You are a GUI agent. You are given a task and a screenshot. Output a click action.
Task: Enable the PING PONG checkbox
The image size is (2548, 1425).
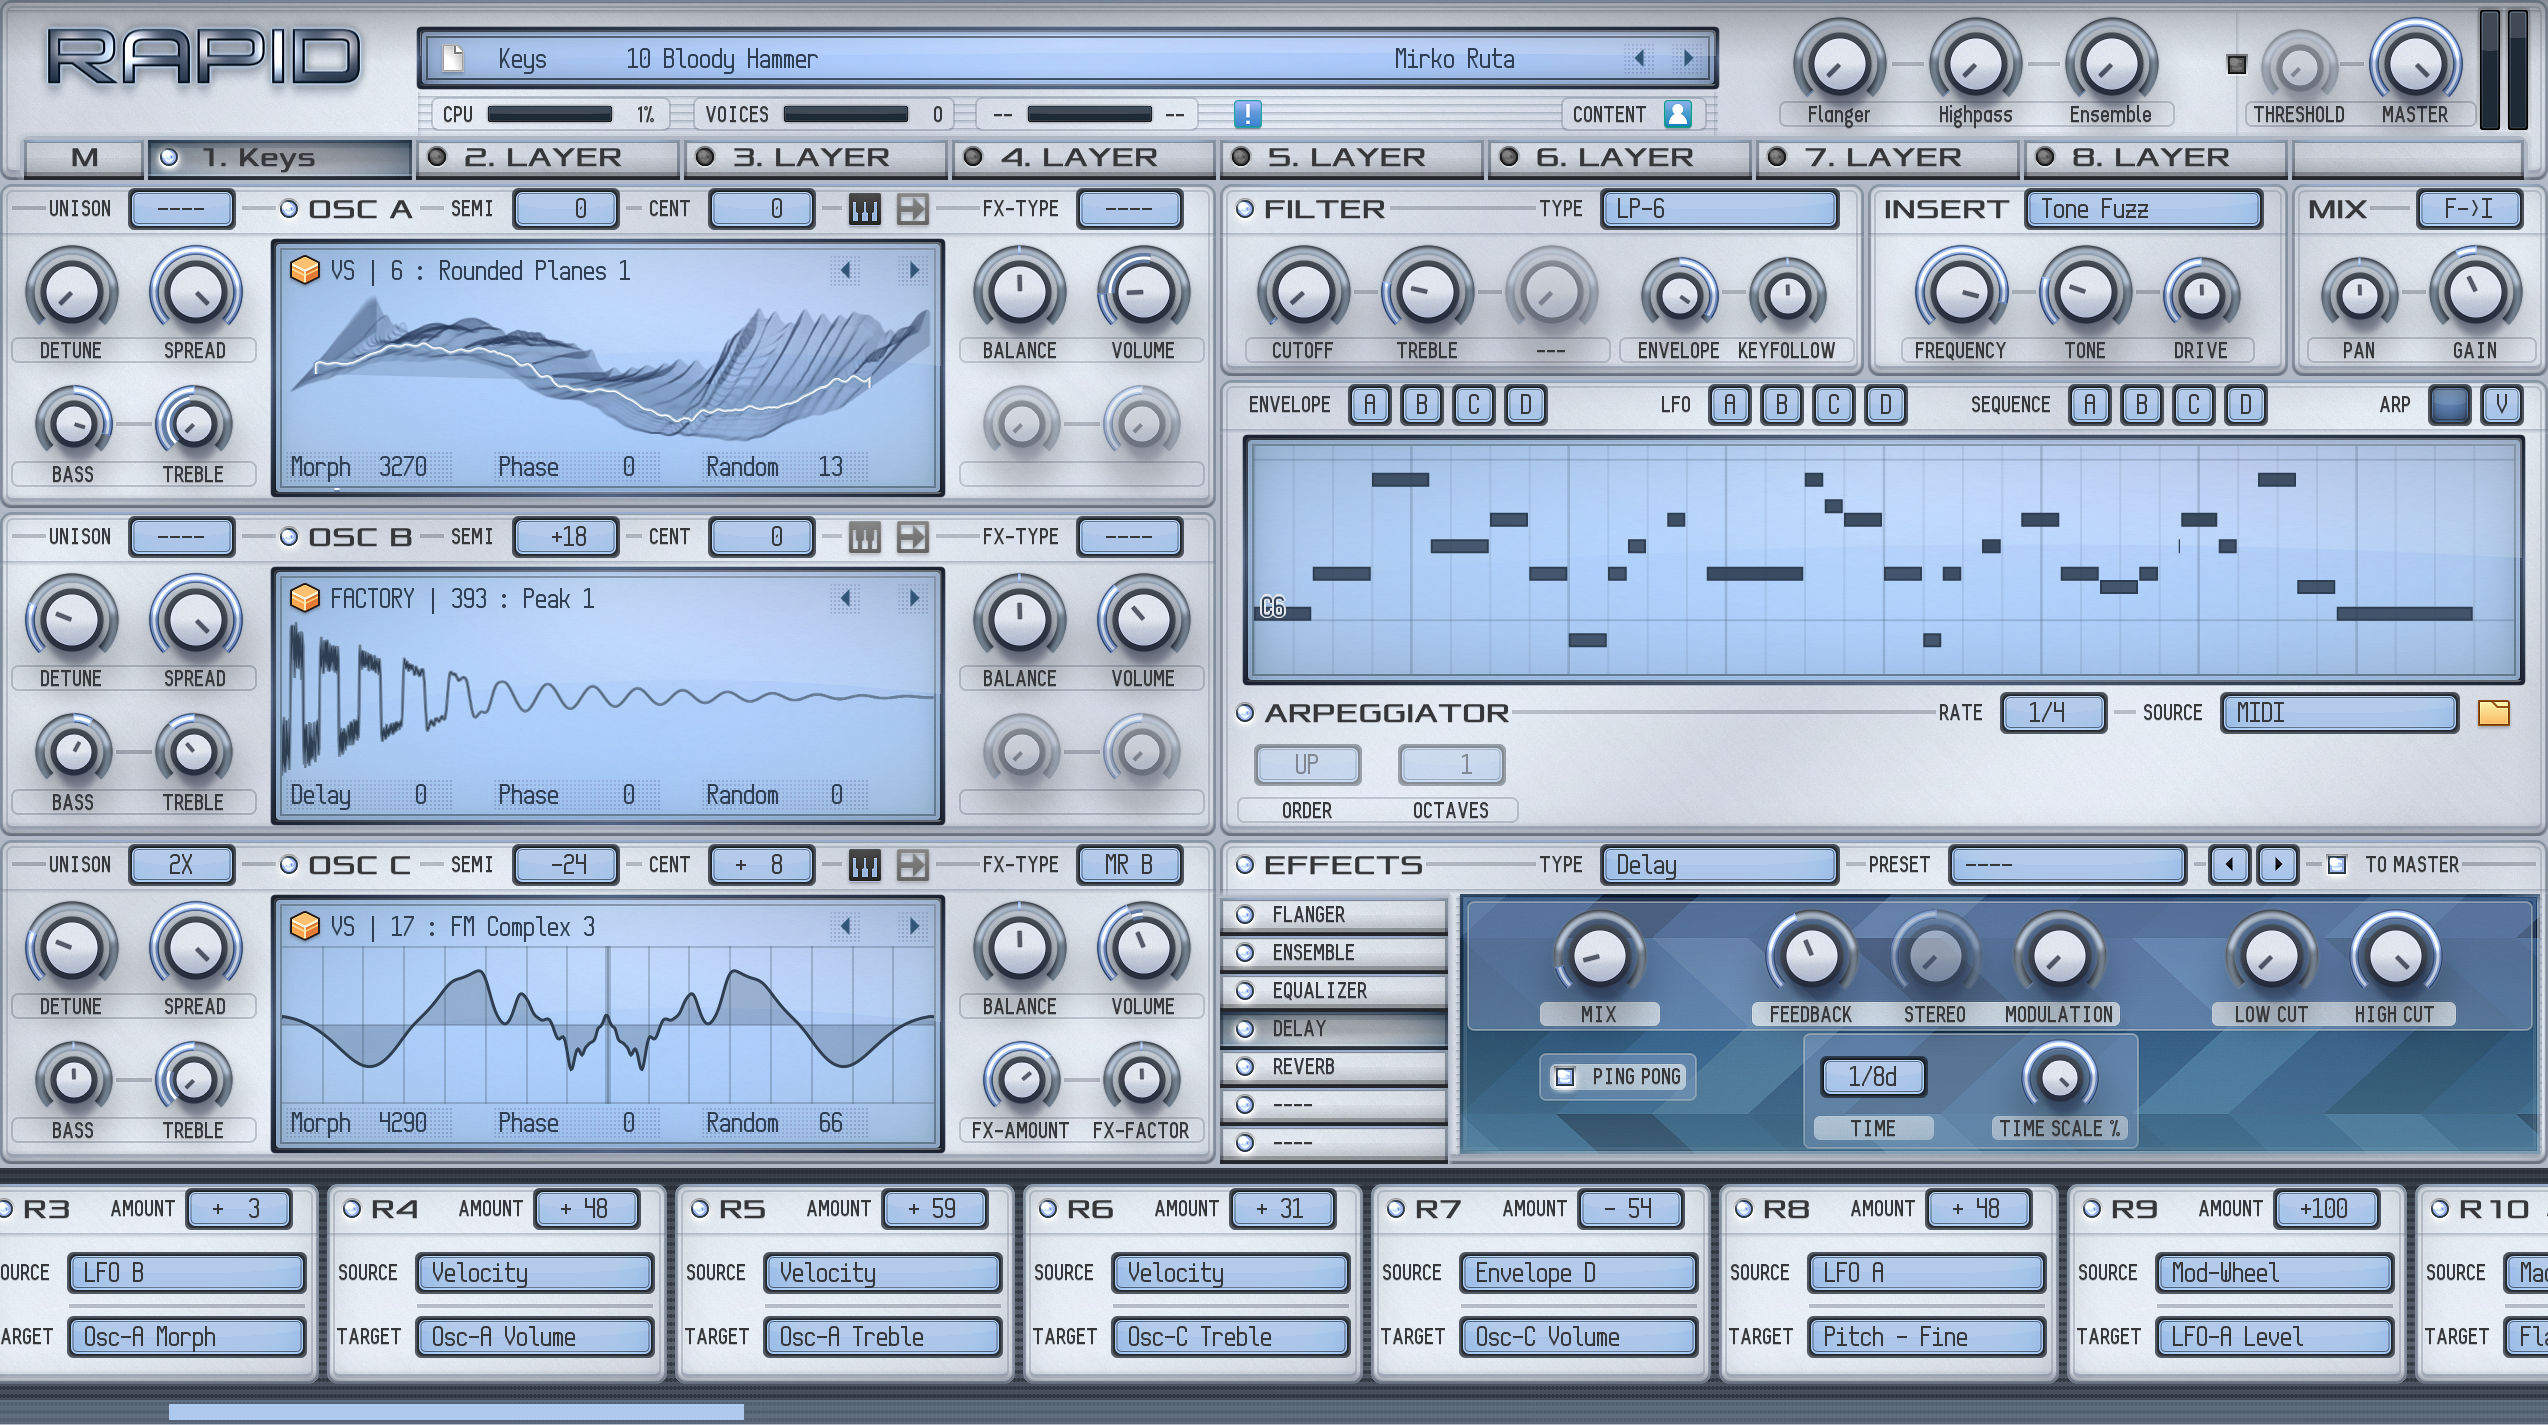[1565, 1077]
